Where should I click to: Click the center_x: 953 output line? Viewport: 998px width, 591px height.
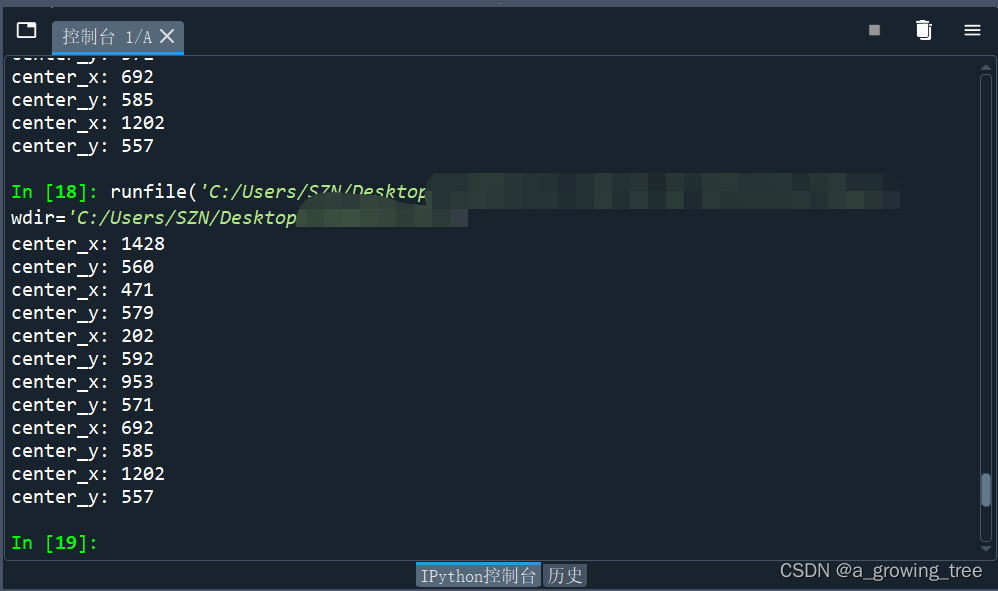coord(83,382)
